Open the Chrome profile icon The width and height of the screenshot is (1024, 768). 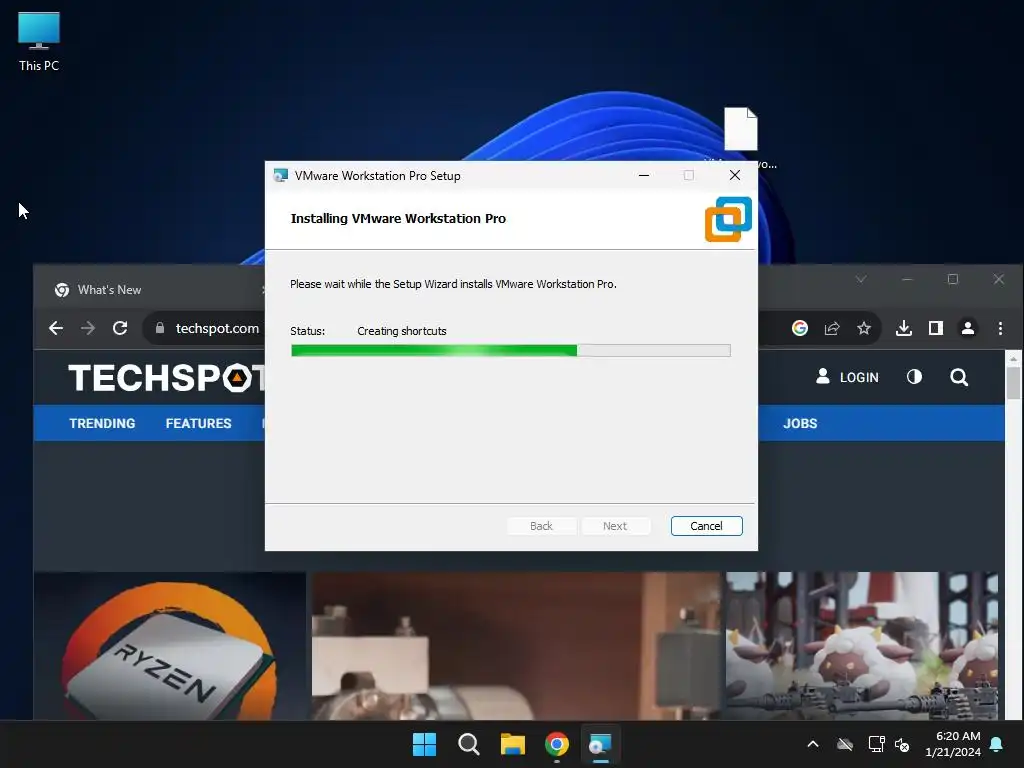coord(968,328)
